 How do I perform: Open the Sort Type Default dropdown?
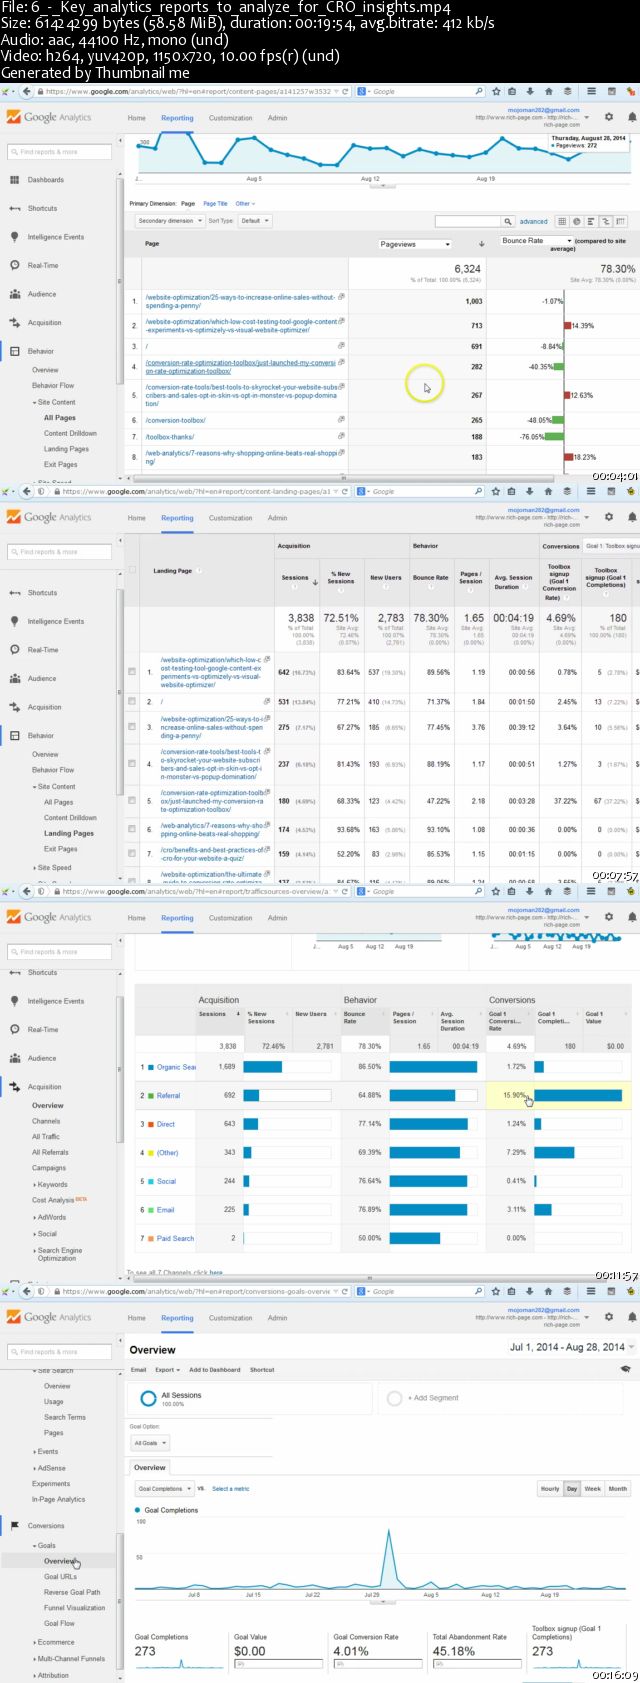pos(254,221)
